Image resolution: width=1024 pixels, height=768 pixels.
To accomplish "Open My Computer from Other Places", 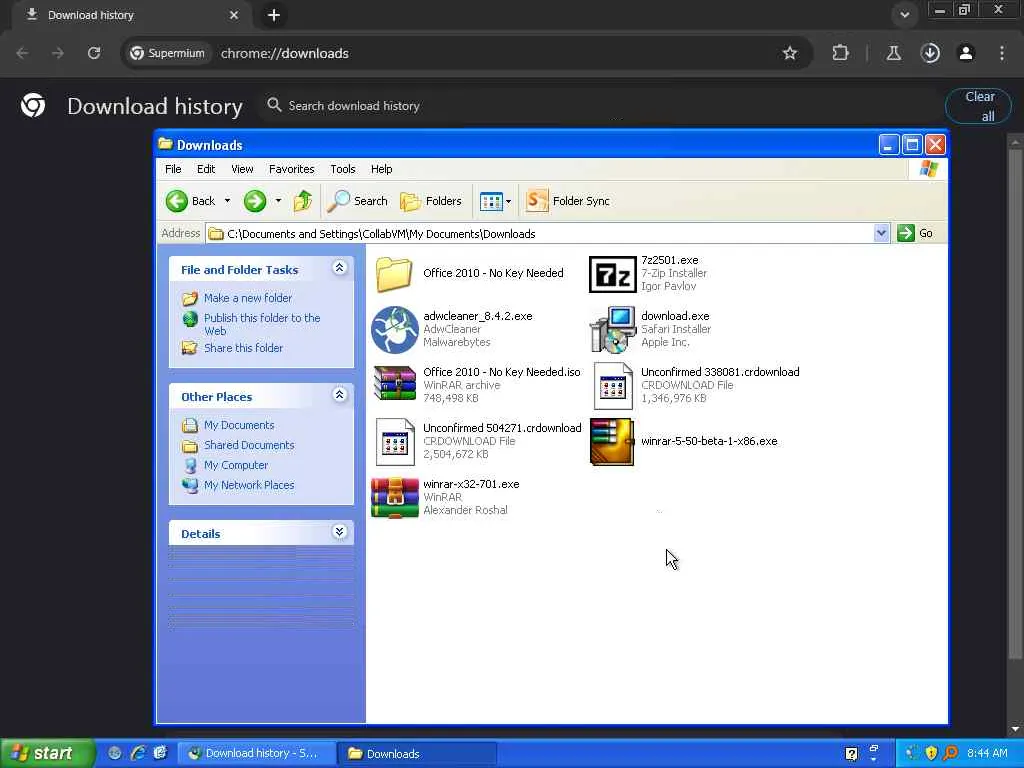I will 236,466.
